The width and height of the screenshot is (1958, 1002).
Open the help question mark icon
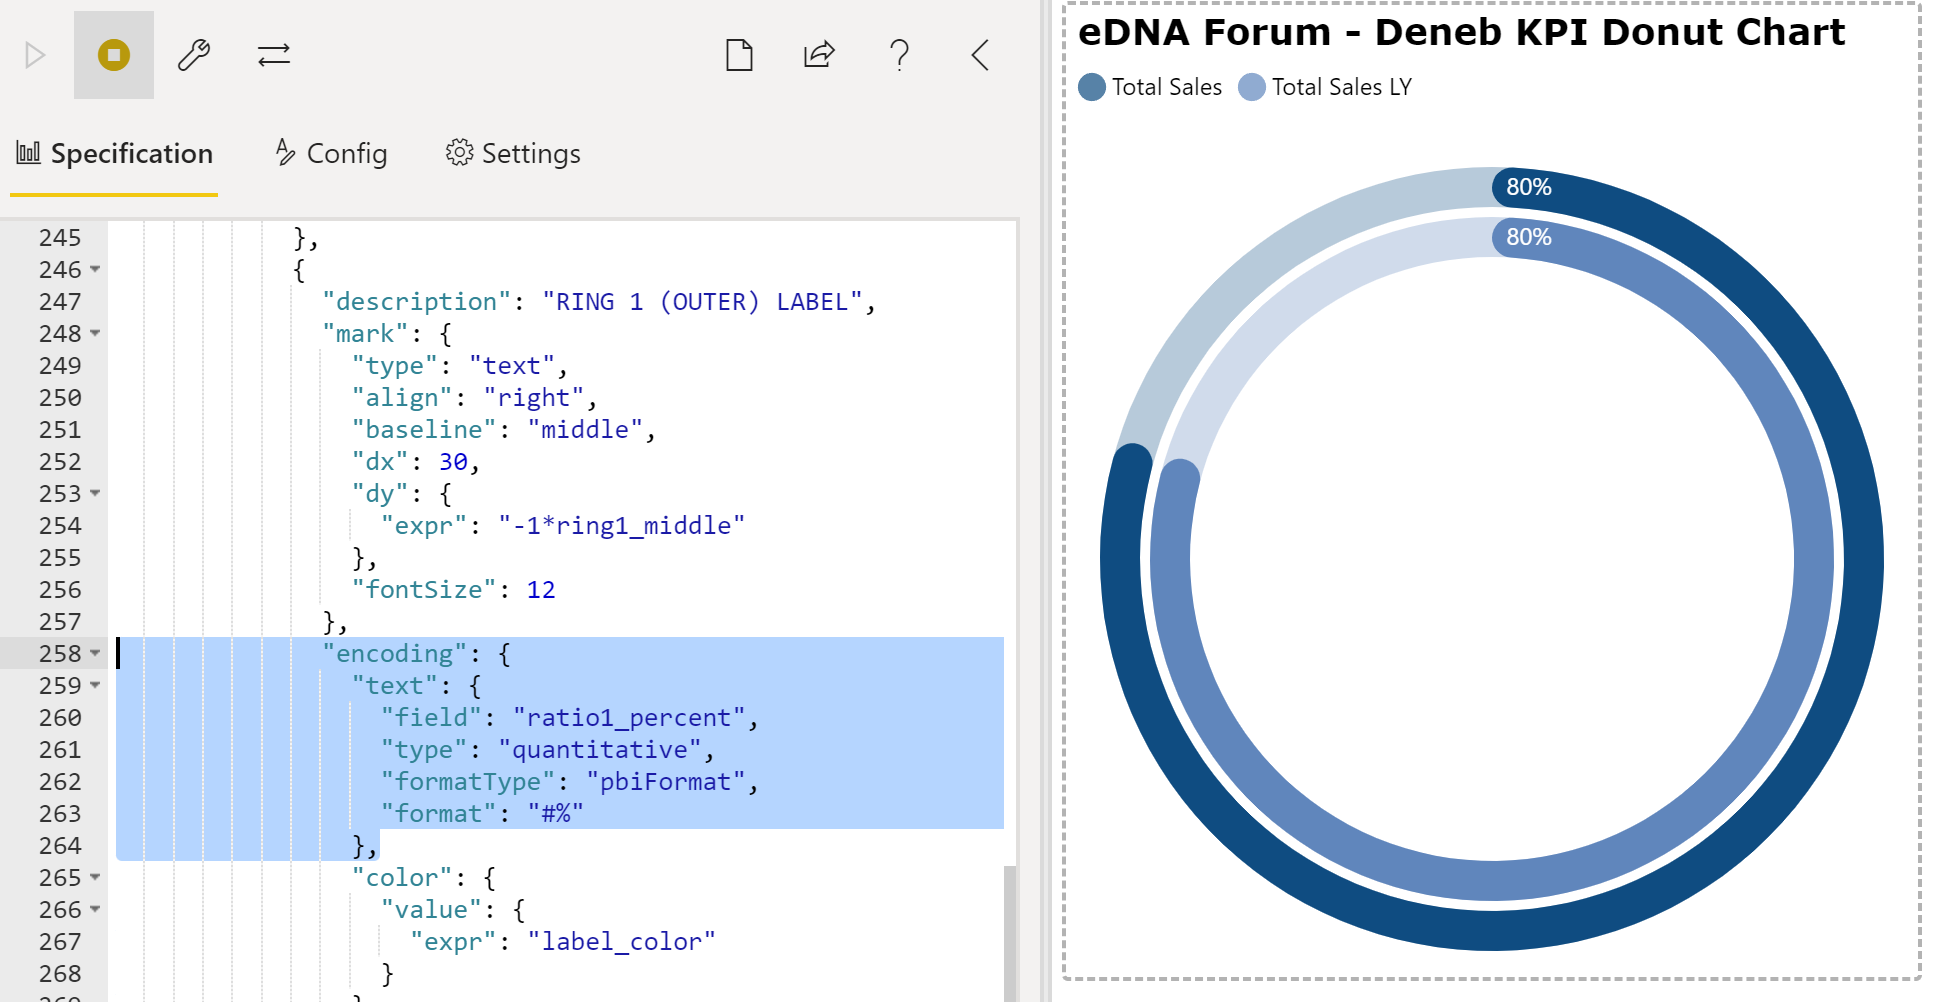(899, 55)
